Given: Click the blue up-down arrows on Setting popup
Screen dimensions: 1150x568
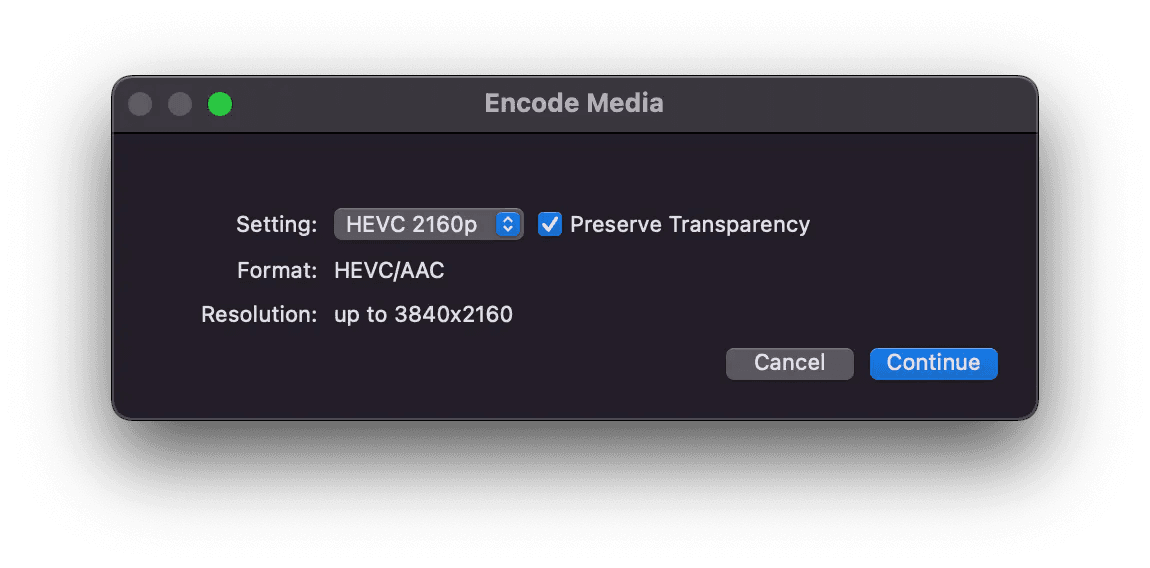Looking at the screenshot, I should (508, 224).
